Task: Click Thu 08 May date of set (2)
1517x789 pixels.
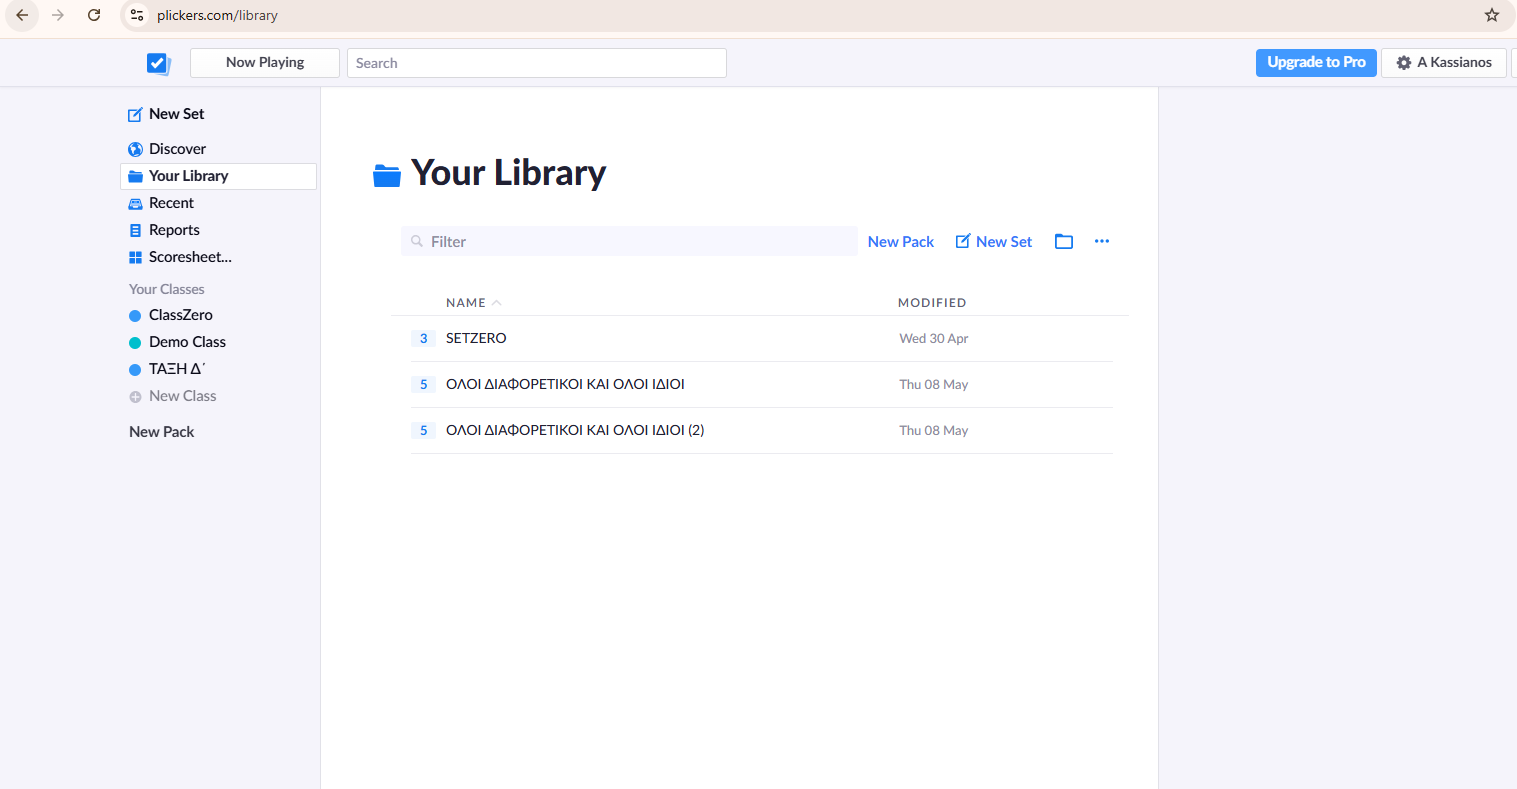Action: [x=933, y=431]
